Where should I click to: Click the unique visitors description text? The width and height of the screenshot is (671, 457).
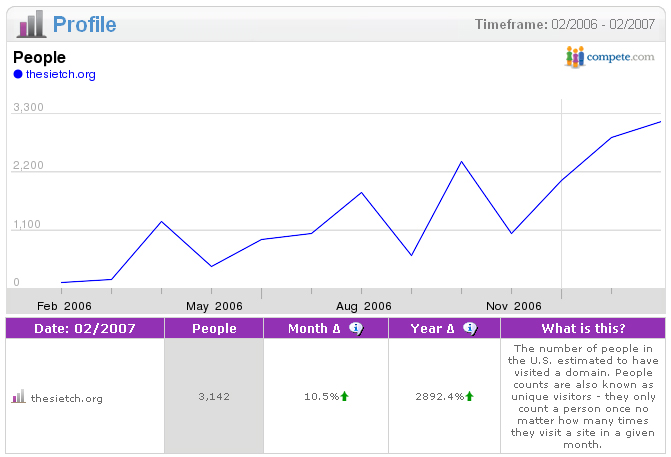point(583,396)
